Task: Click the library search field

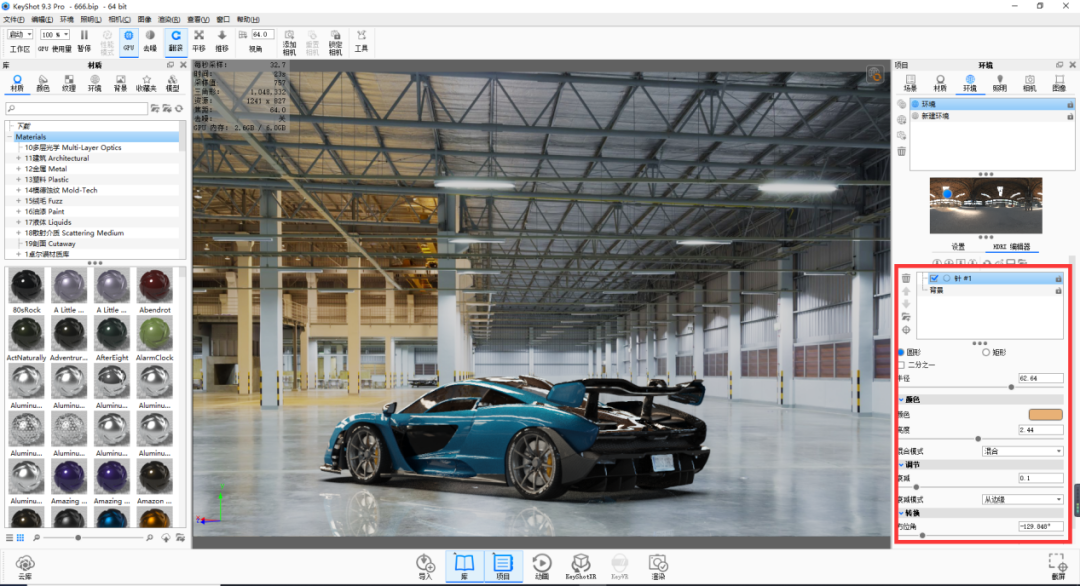Action: [76, 108]
